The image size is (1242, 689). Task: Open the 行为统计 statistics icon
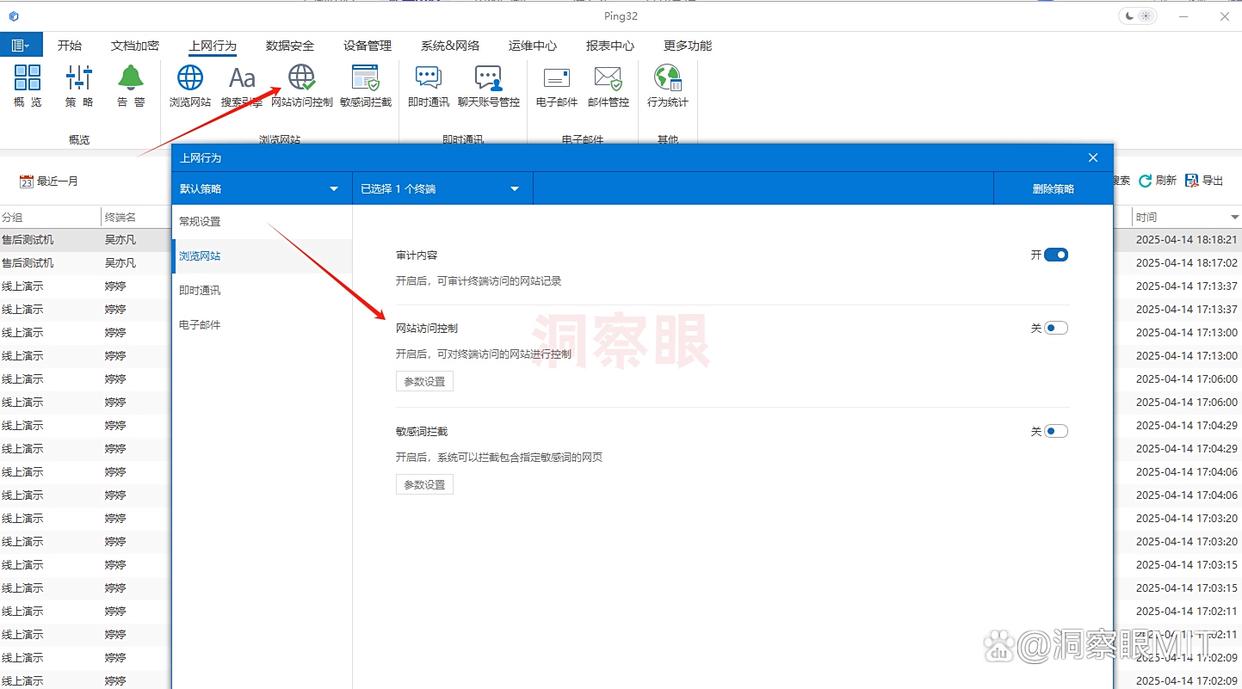click(668, 85)
